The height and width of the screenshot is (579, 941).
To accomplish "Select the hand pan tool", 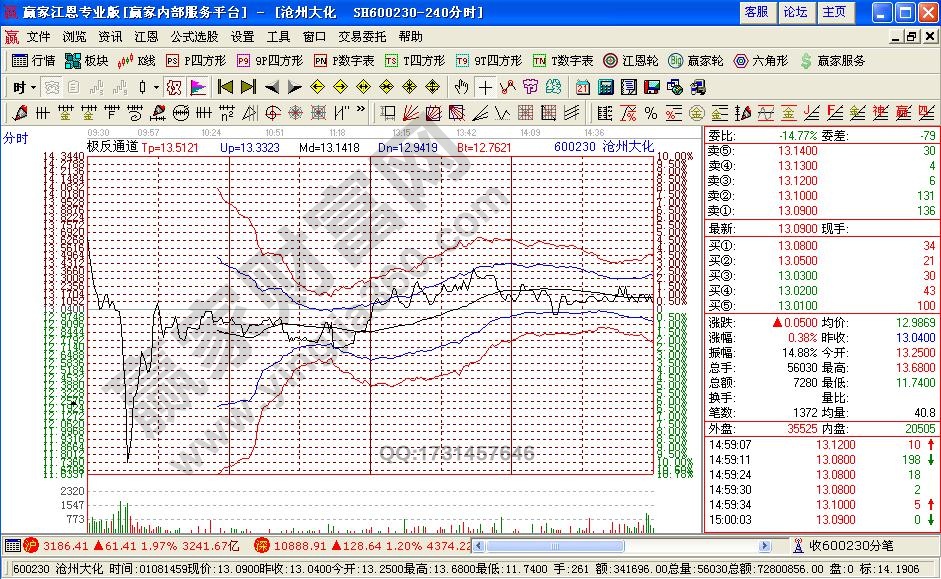I will [461, 87].
